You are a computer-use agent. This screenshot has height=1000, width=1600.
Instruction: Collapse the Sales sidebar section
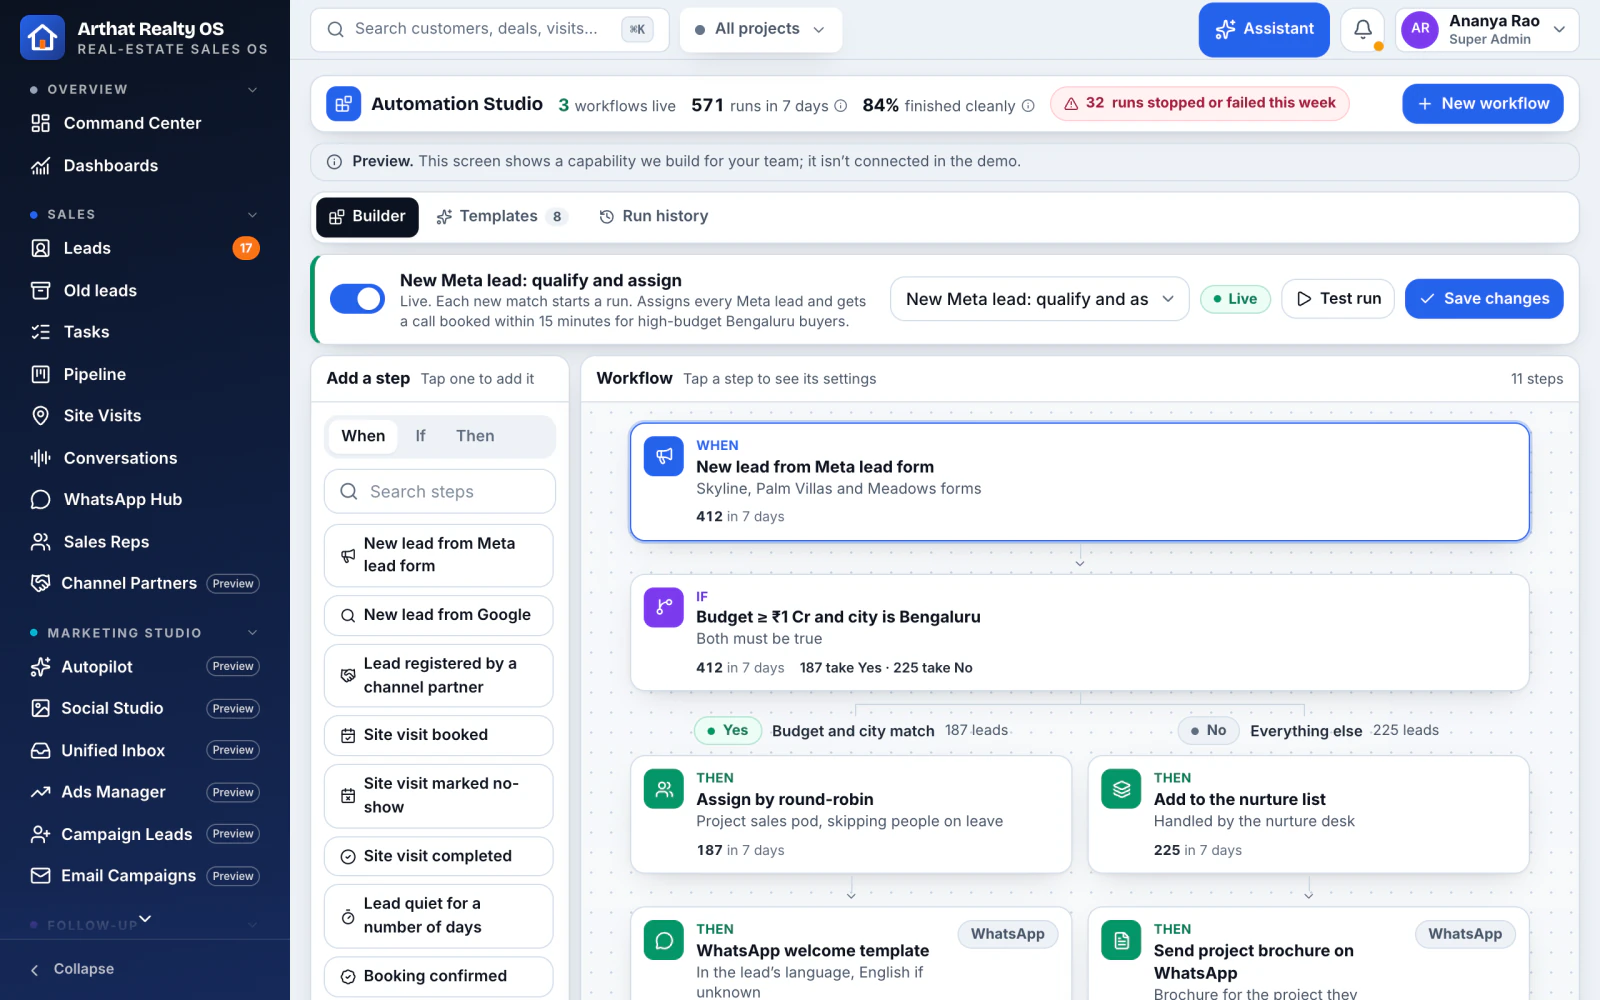click(x=253, y=215)
